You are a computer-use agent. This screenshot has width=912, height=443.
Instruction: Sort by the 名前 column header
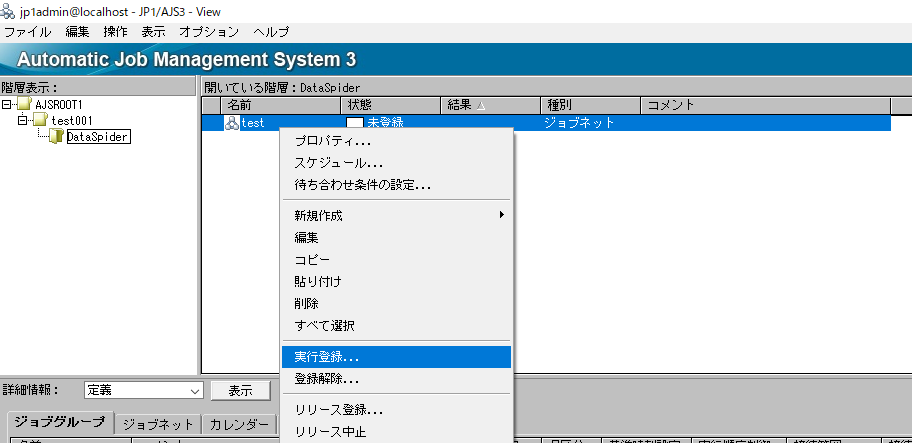[x=280, y=105]
